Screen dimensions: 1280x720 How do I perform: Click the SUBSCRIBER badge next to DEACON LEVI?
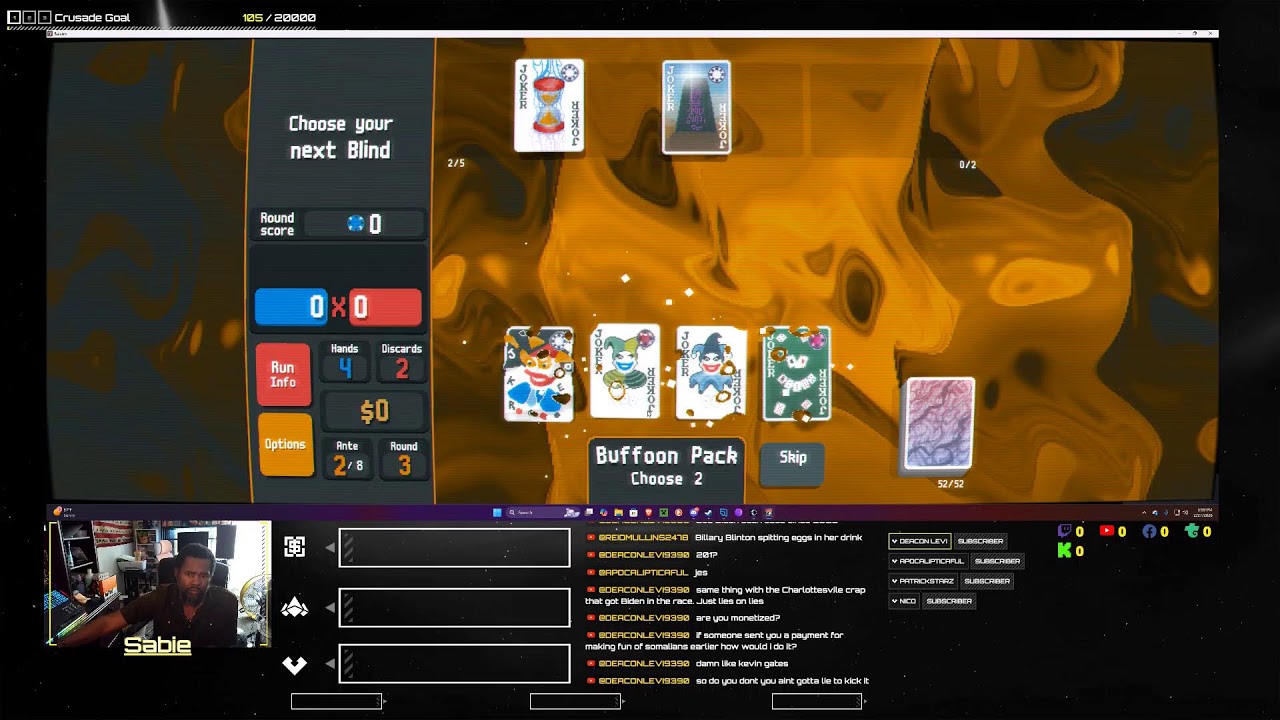pyautogui.click(x=980, y=541)
